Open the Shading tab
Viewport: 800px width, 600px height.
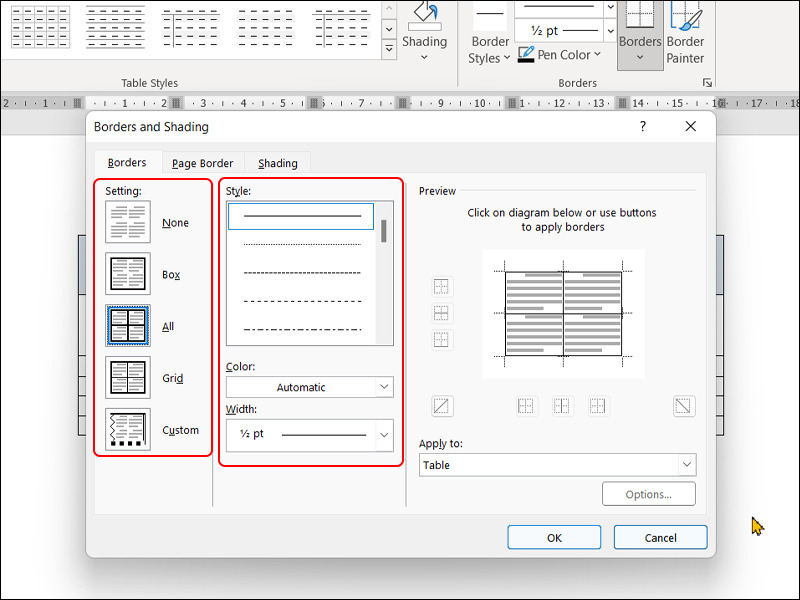[x=277, y=163]
